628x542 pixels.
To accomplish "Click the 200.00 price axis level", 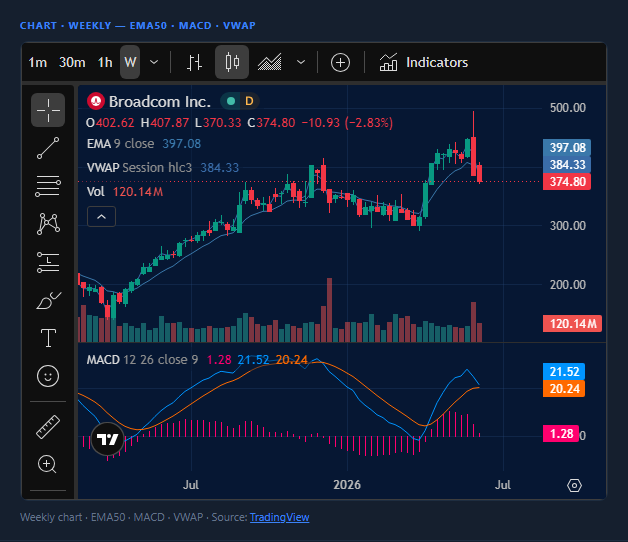I will (568, 285).
